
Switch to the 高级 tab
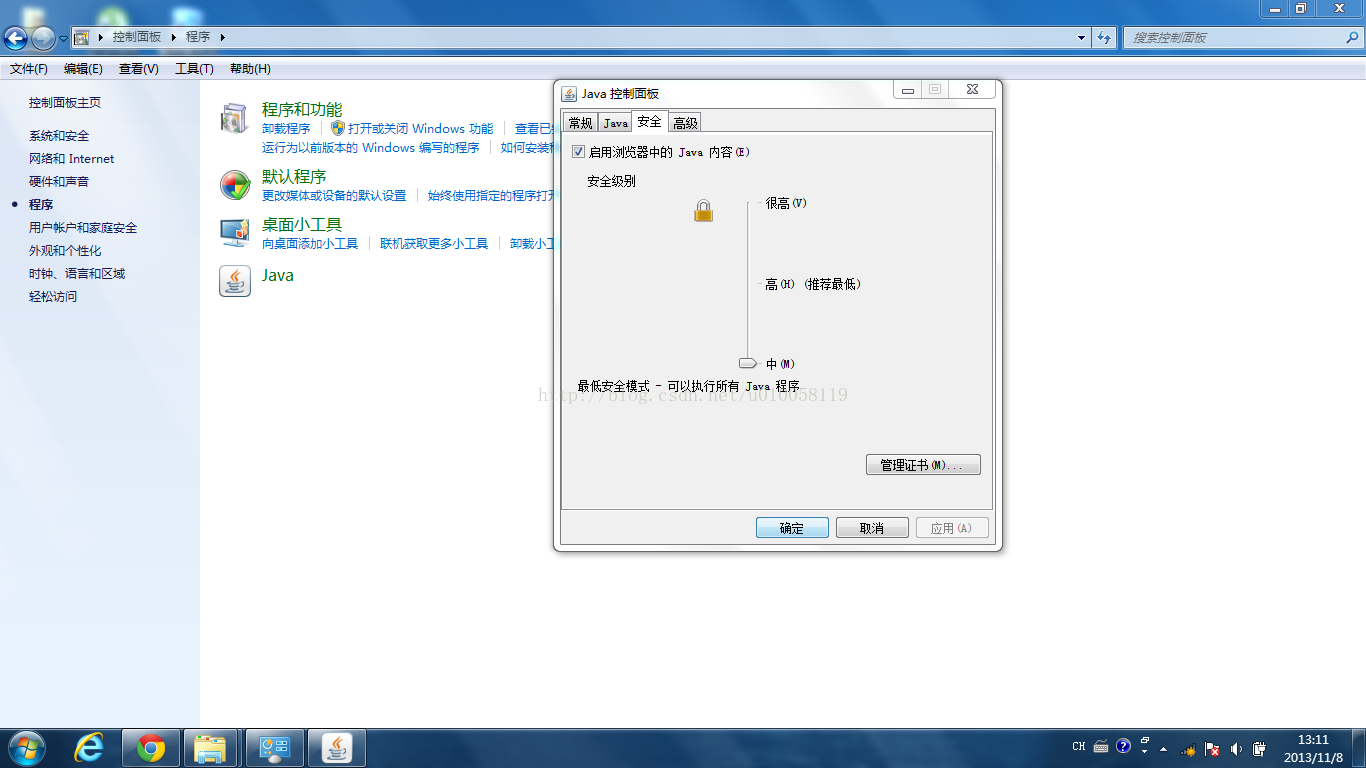click(685, 123)
